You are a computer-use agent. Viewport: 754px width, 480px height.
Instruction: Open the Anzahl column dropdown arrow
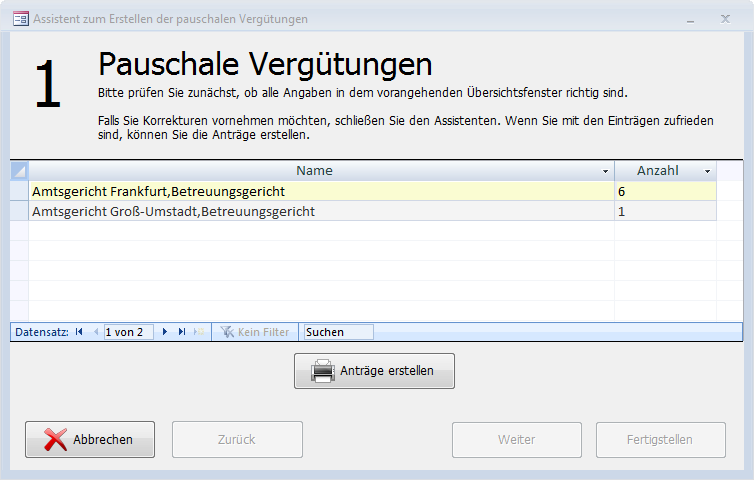pos(707,171)
